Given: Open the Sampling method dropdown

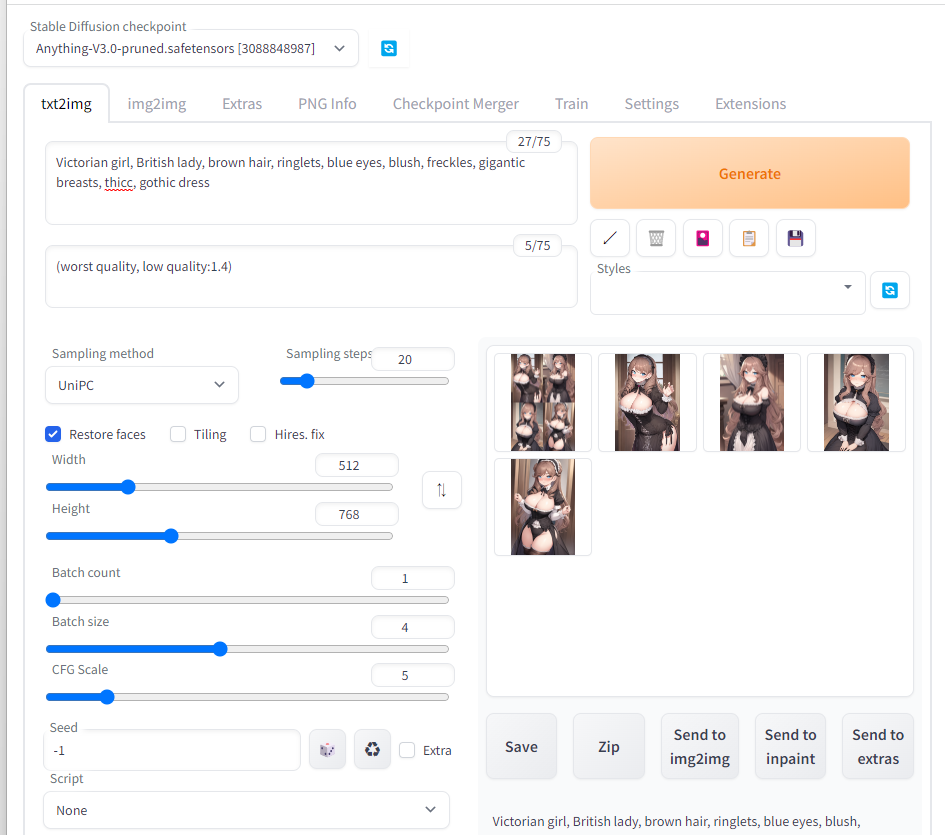Looking at the screenshot, I should tap(142, 385).
